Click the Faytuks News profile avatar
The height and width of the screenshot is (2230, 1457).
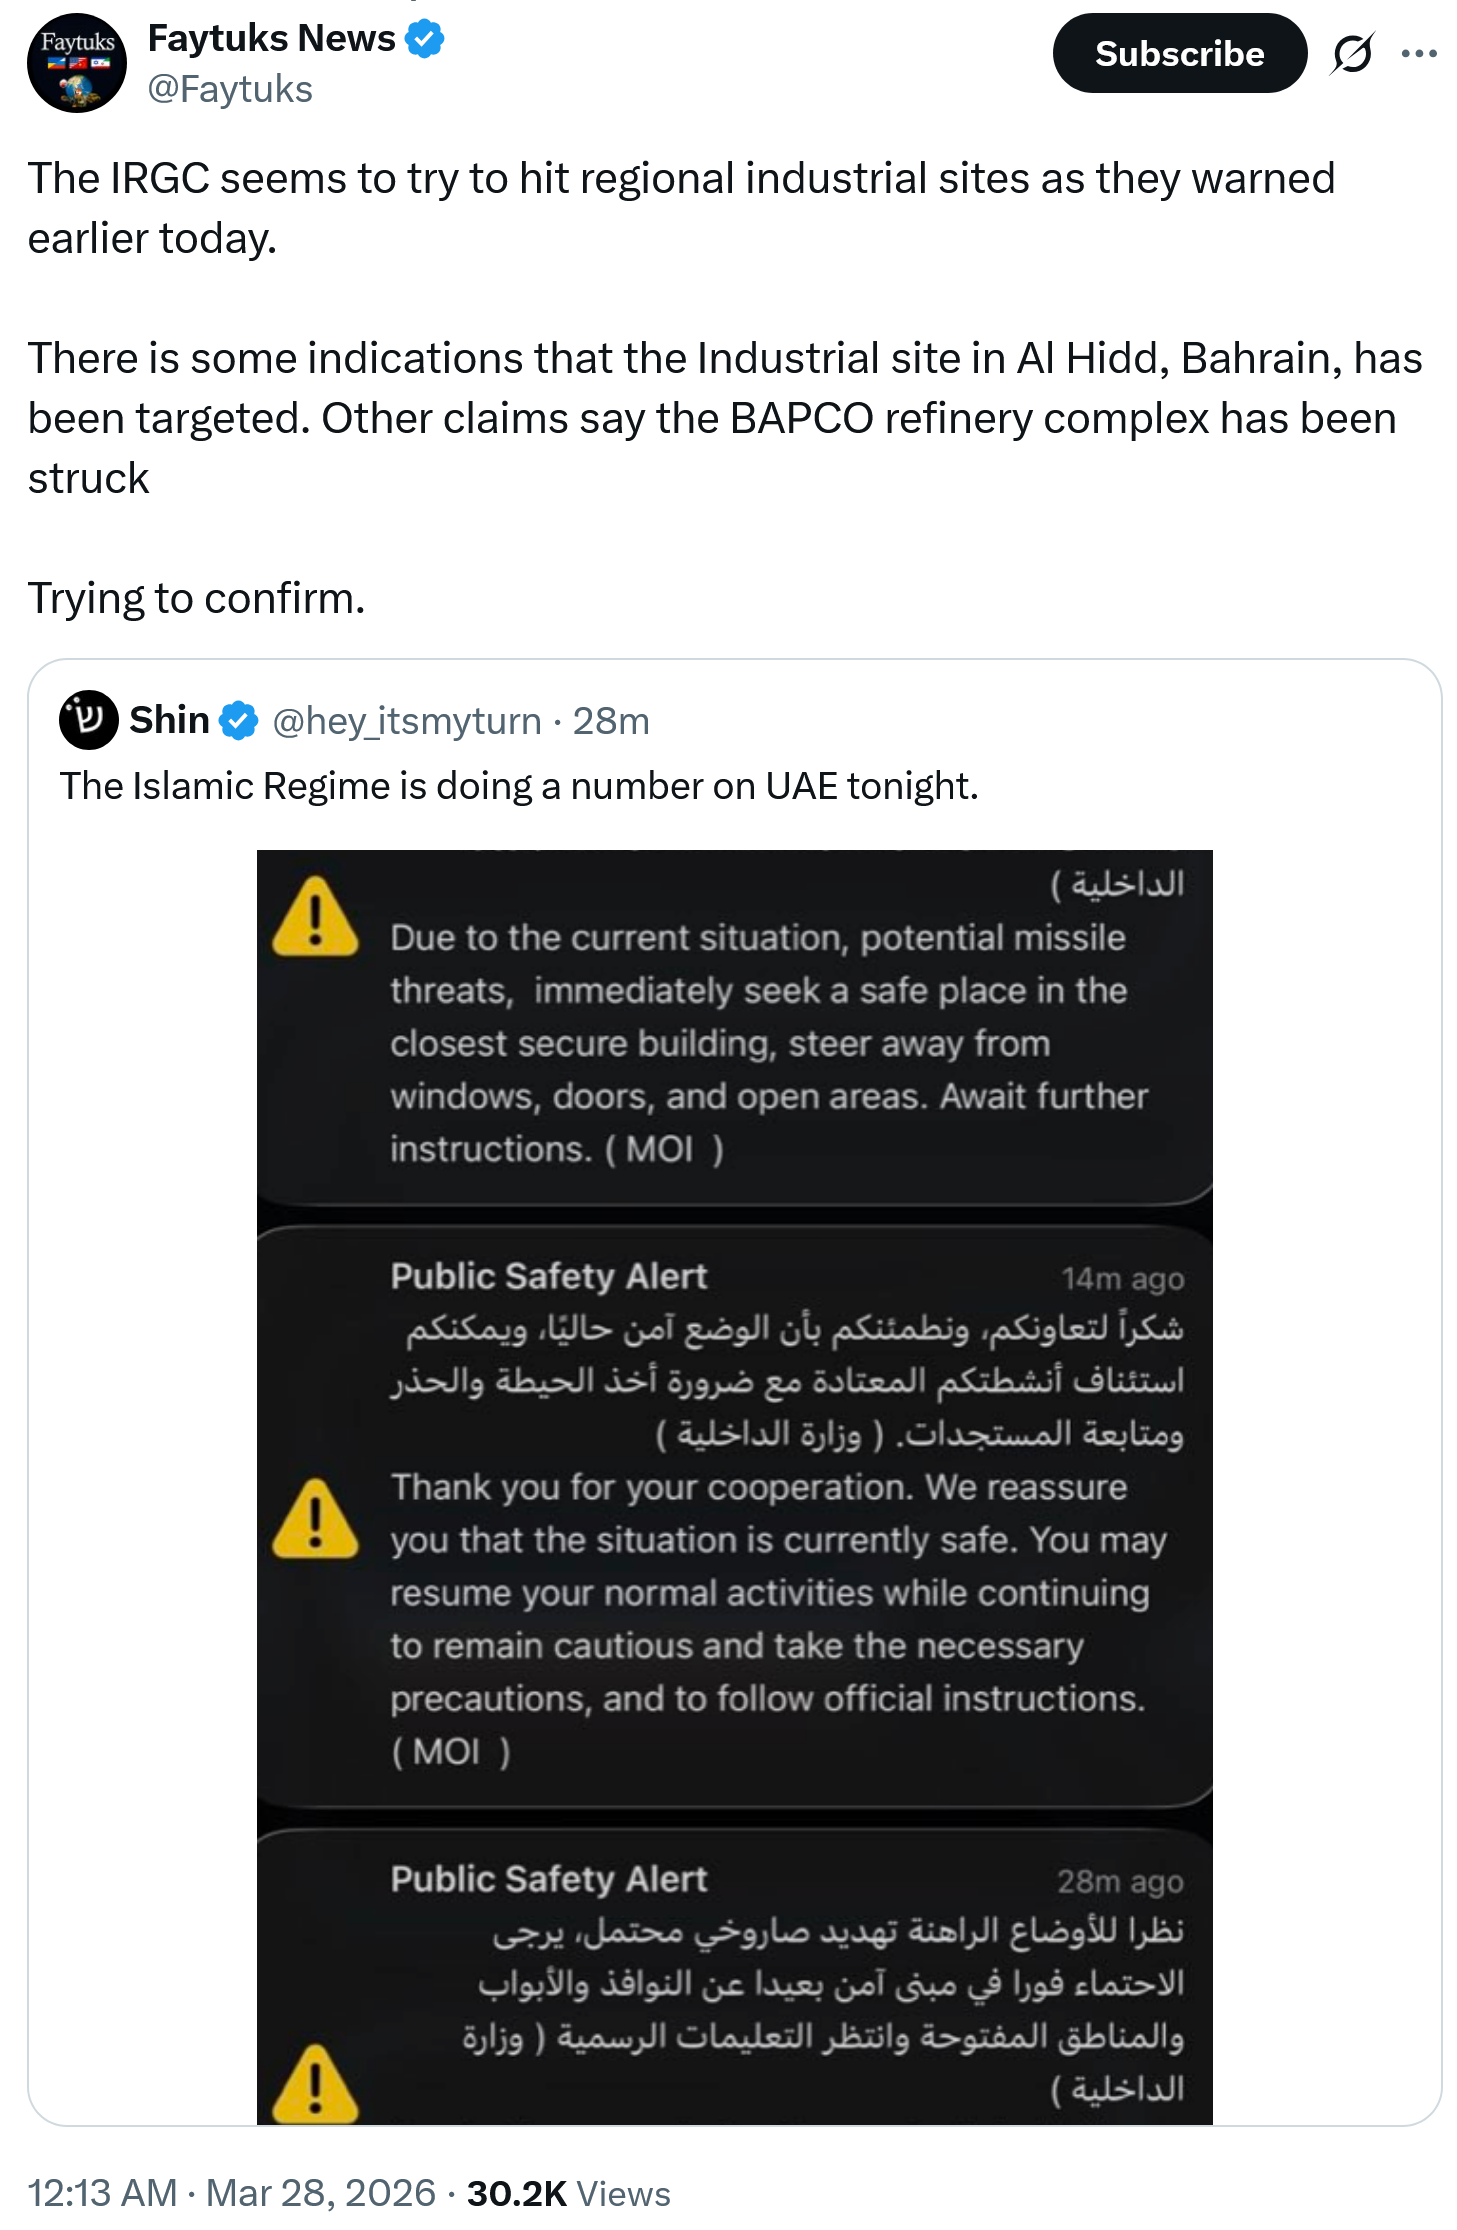coord(77,63)
